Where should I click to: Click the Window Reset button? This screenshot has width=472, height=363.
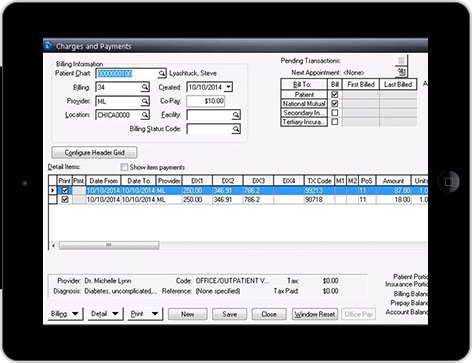(x=315, y=314)
